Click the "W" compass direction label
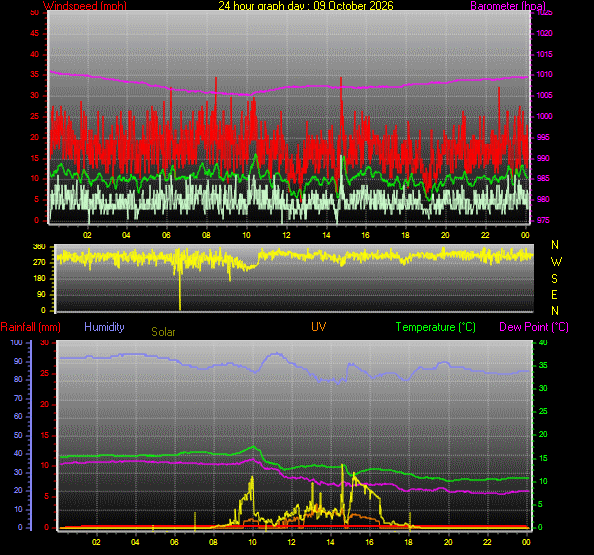The width and height of the screenshot is (594, 555). tap(556, 262)
